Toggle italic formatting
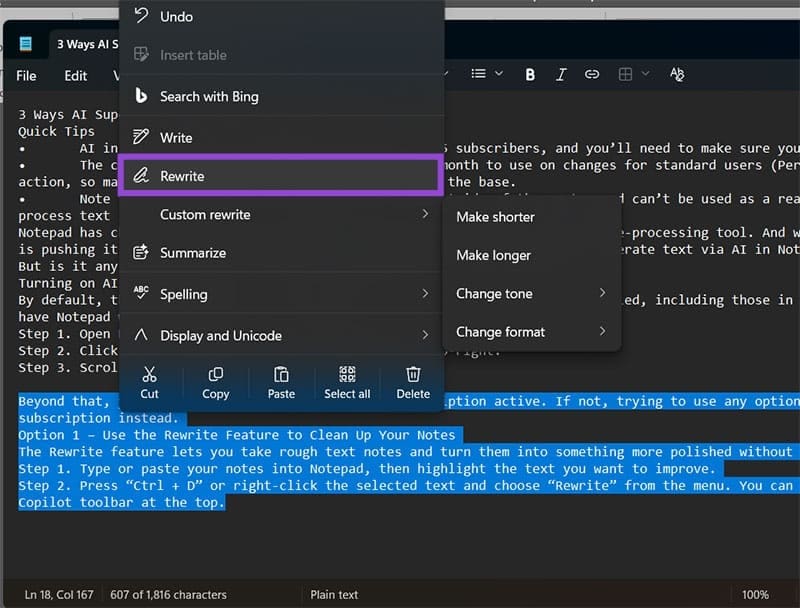The height and width of the screenshot is (608, 800). point(561,74)
